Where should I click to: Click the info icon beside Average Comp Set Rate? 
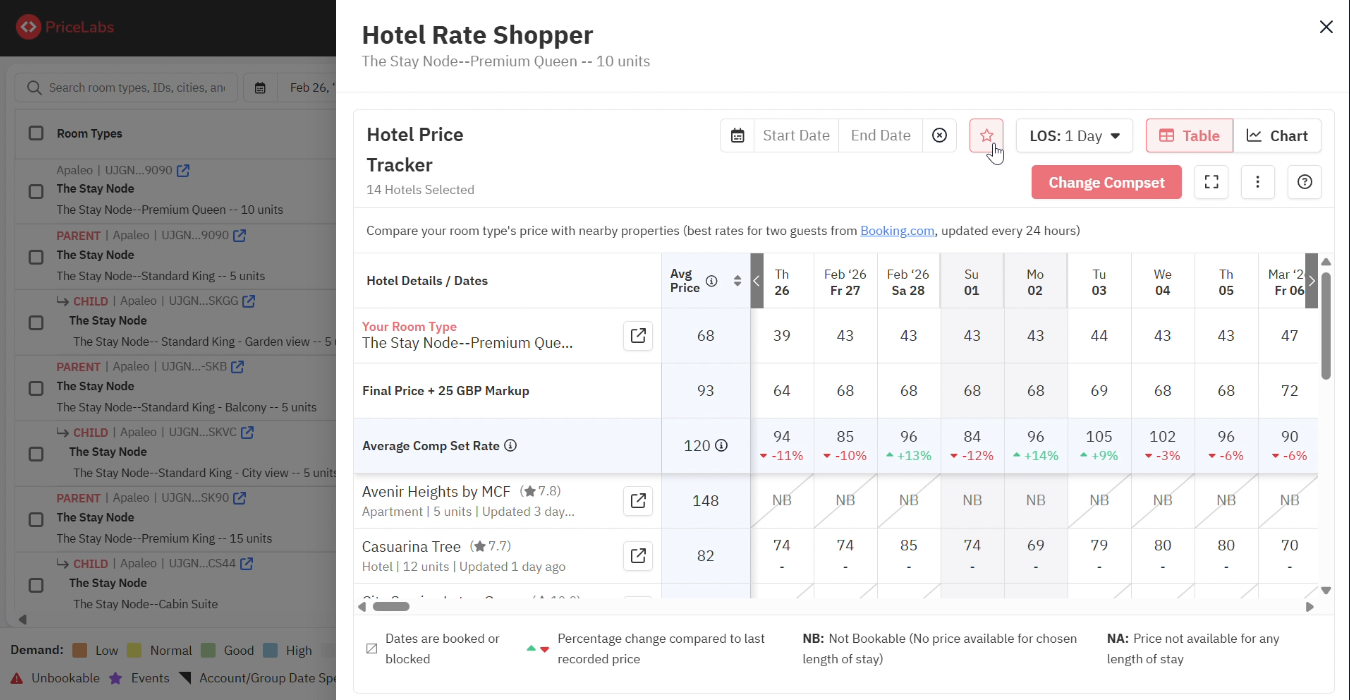pos(510,446)
